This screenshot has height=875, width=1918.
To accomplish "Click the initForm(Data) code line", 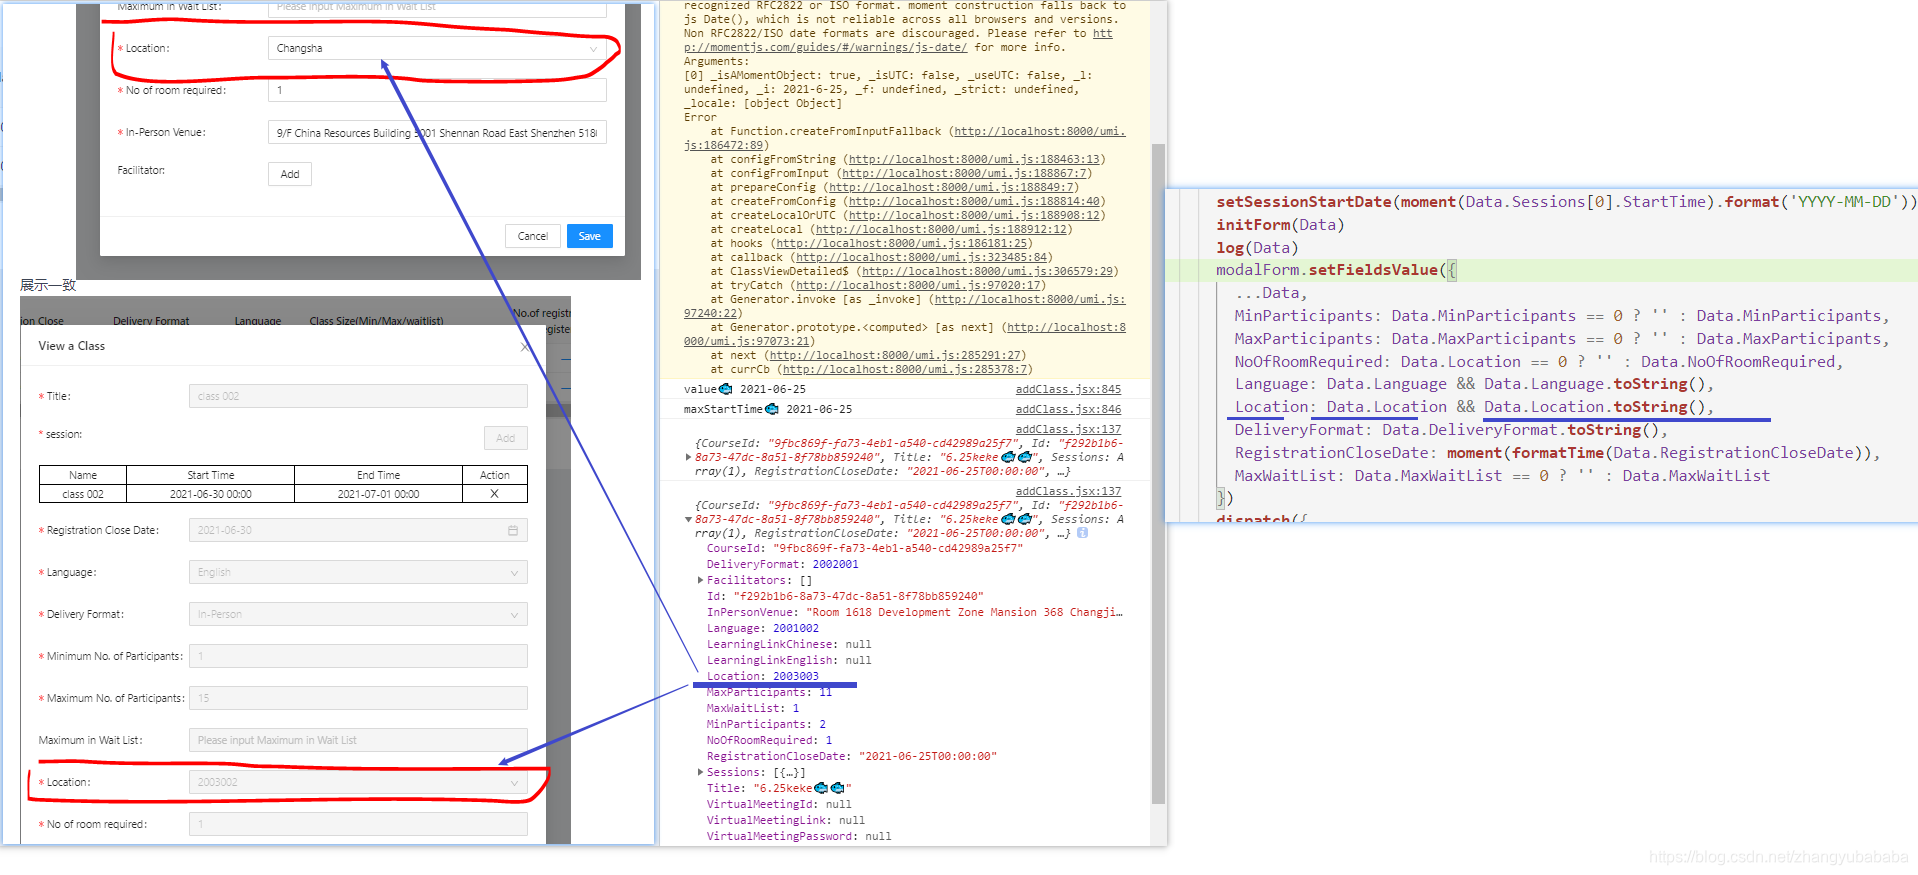I will (1280, 225).
